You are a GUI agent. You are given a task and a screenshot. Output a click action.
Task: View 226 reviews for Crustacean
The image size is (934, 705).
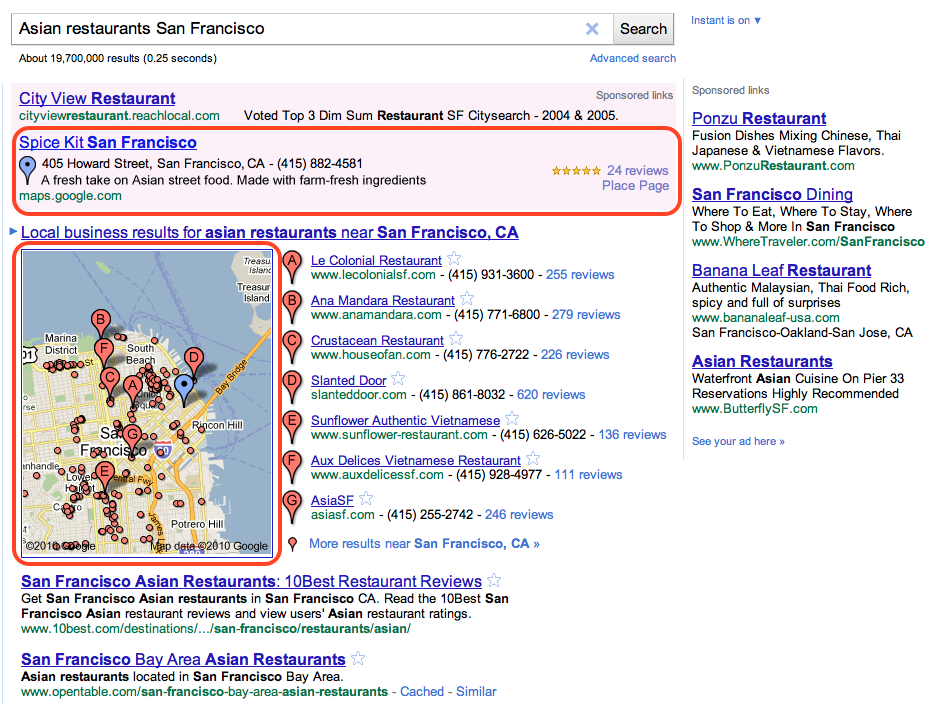(575, 354)
